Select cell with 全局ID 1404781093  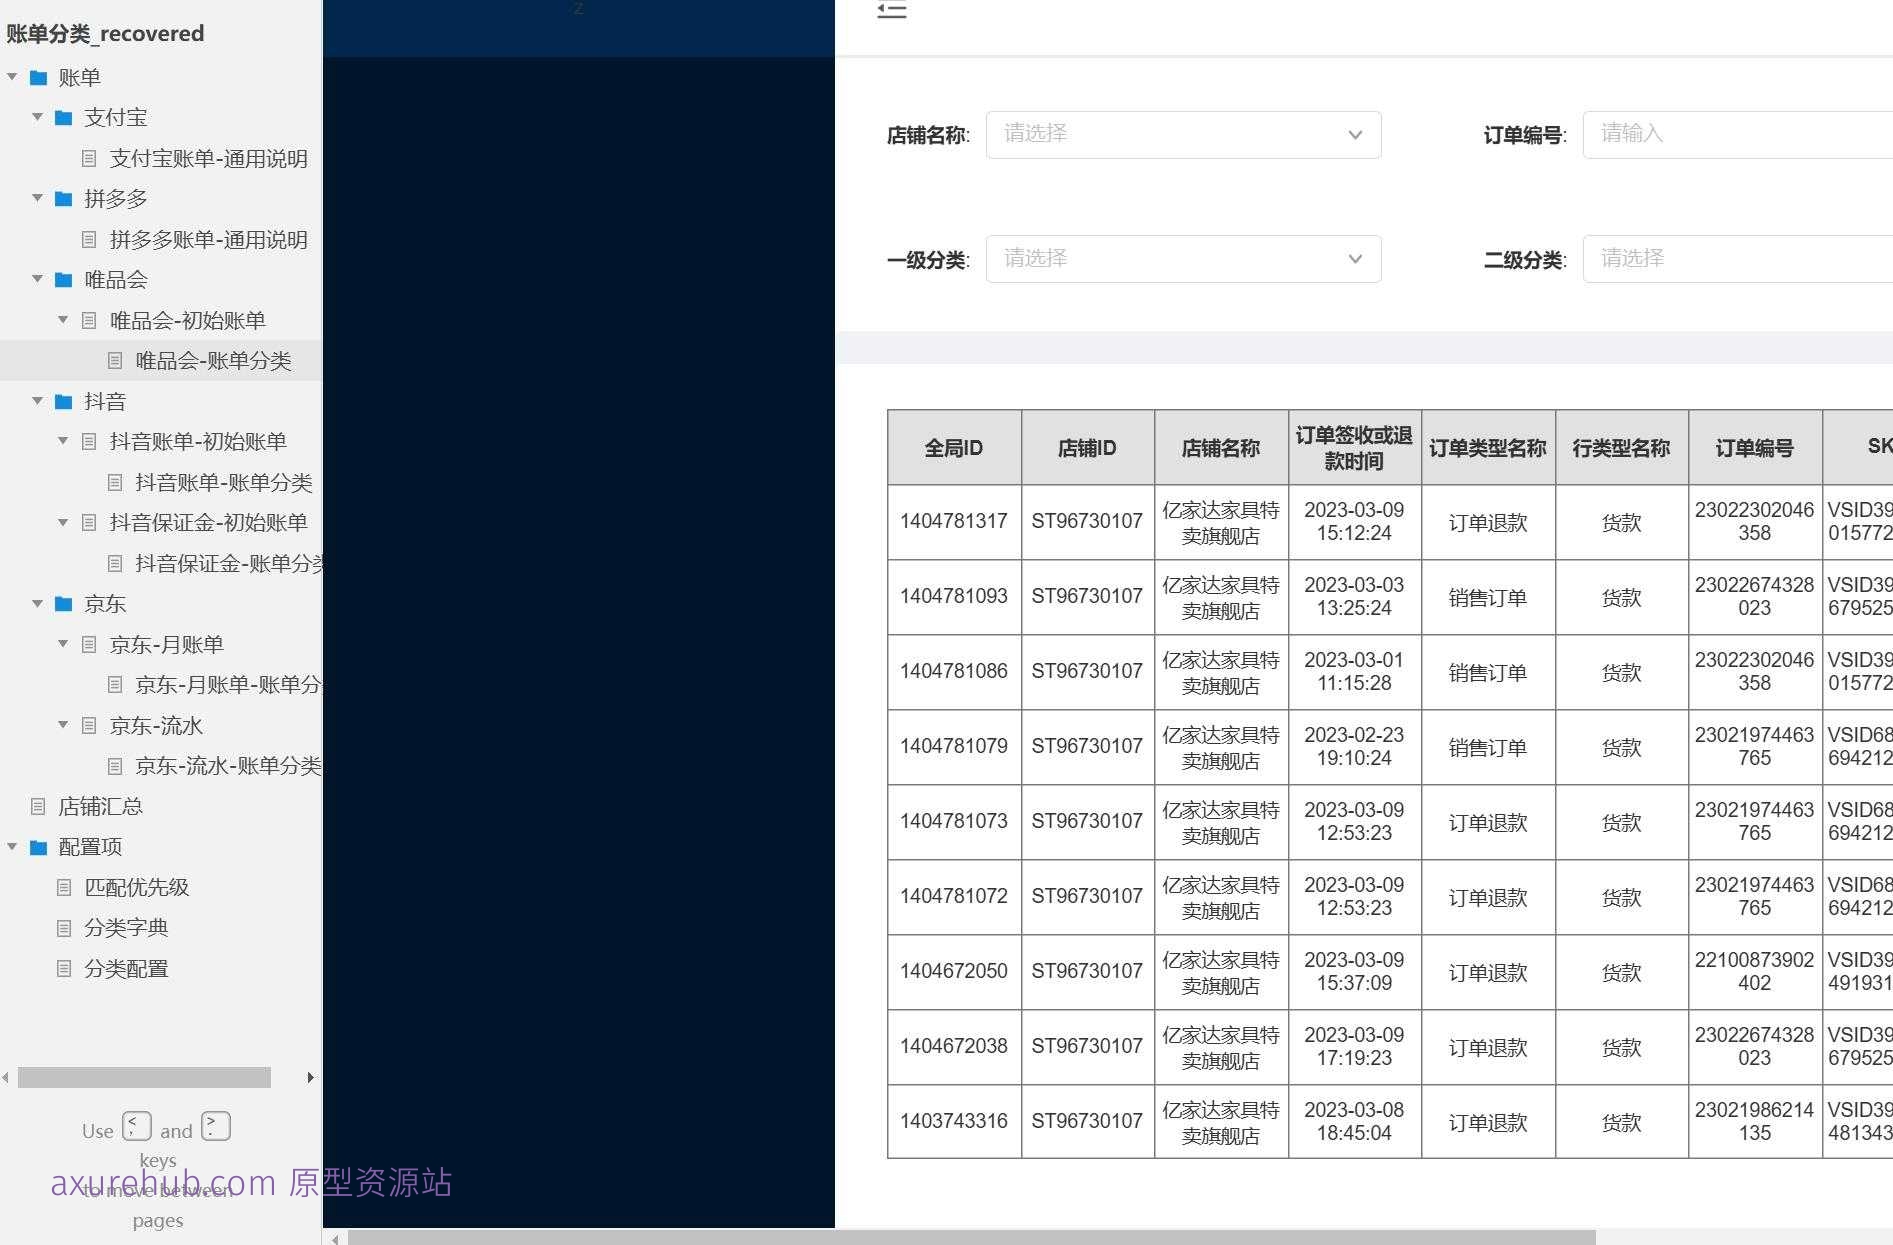[954, 597]
